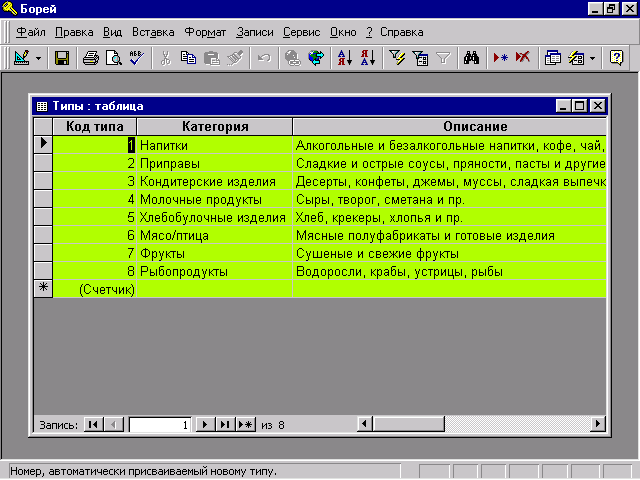Find with binoculars icon

(471, 58)
